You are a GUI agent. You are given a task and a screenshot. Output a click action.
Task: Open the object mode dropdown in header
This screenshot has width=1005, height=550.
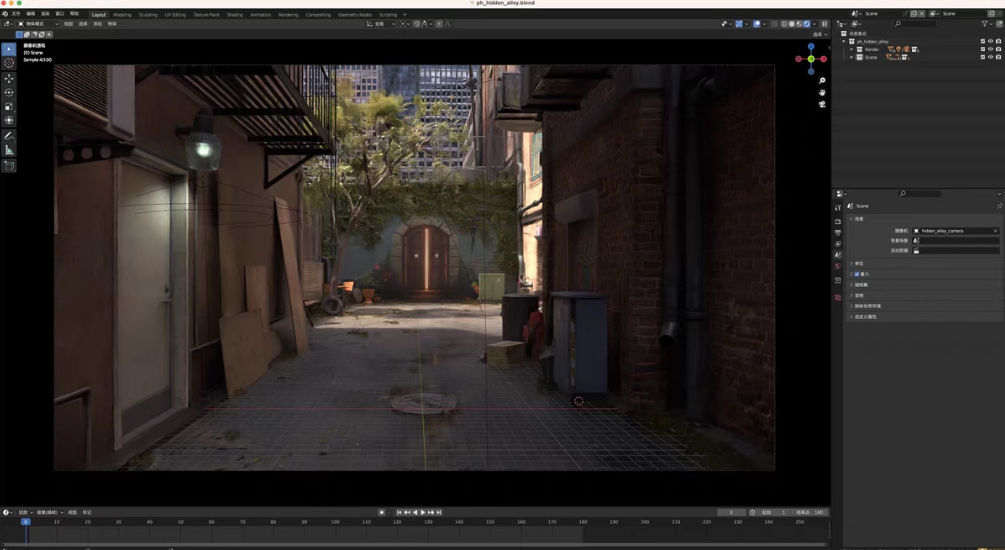point(36,24)
